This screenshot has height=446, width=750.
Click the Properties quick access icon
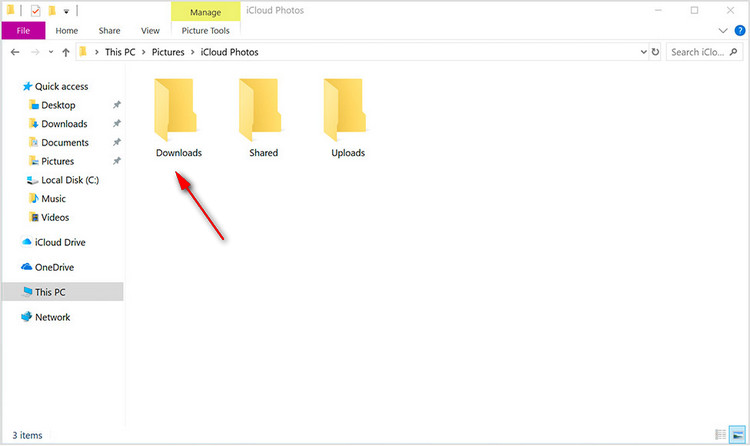[35, 11]
